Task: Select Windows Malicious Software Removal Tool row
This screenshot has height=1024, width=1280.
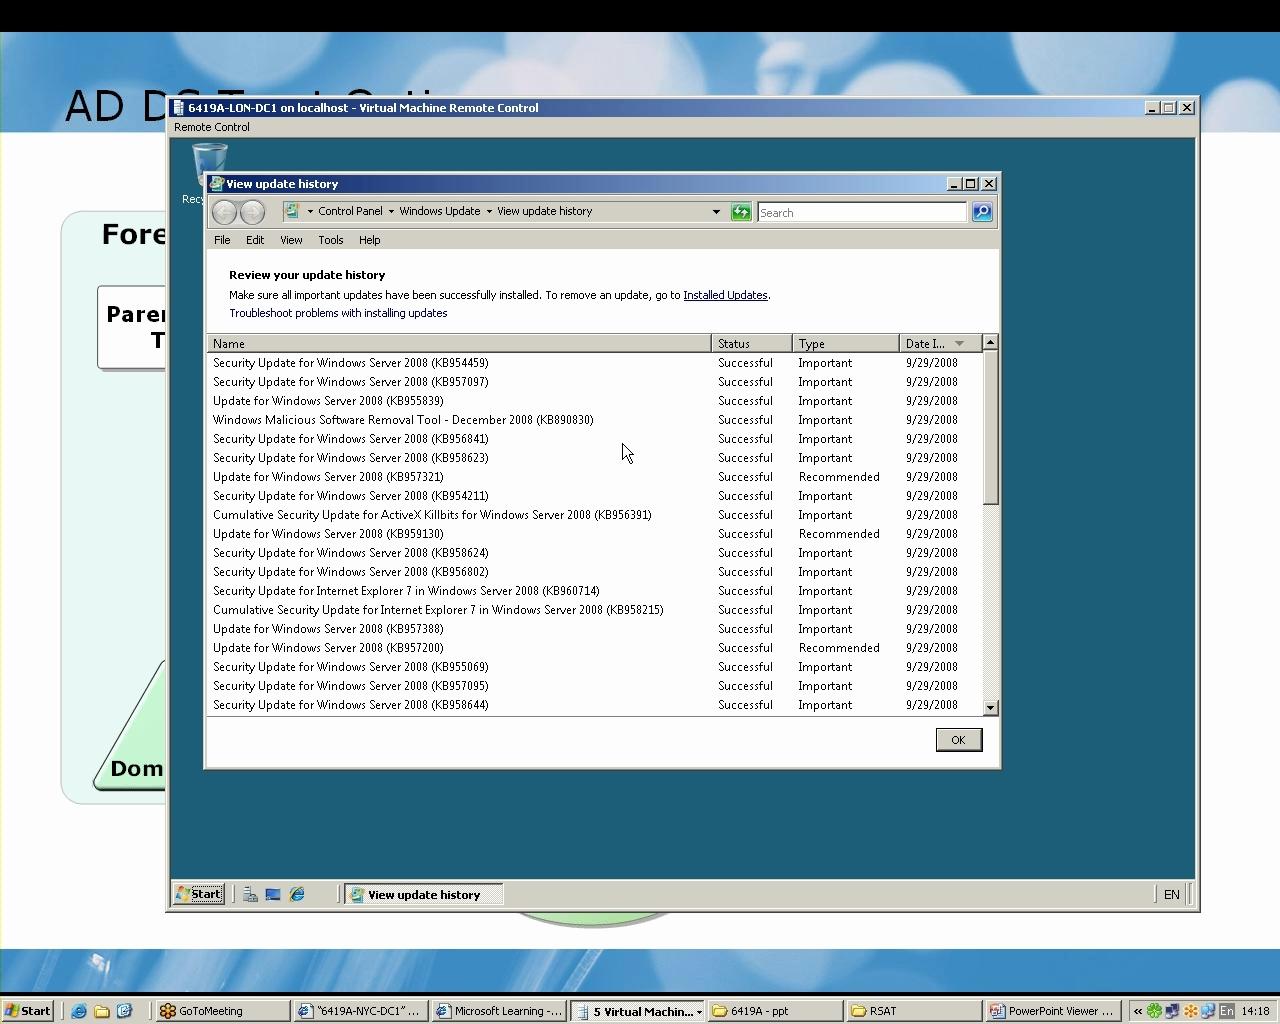Action: click(x=595, y=420)
